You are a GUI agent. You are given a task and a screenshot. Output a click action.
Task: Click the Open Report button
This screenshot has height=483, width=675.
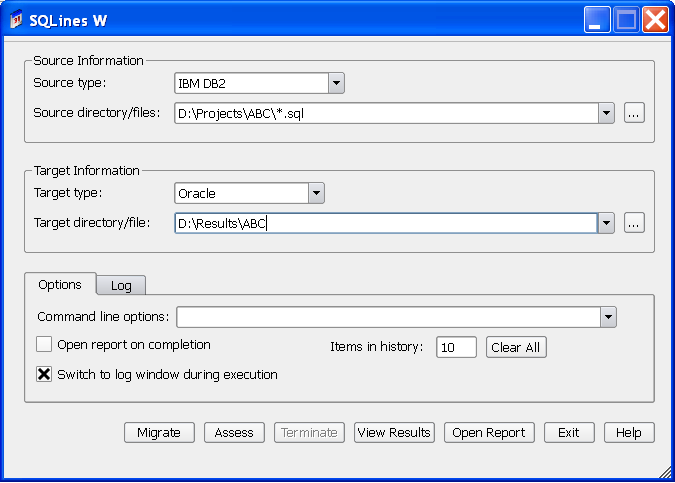(x=489, y=432)
